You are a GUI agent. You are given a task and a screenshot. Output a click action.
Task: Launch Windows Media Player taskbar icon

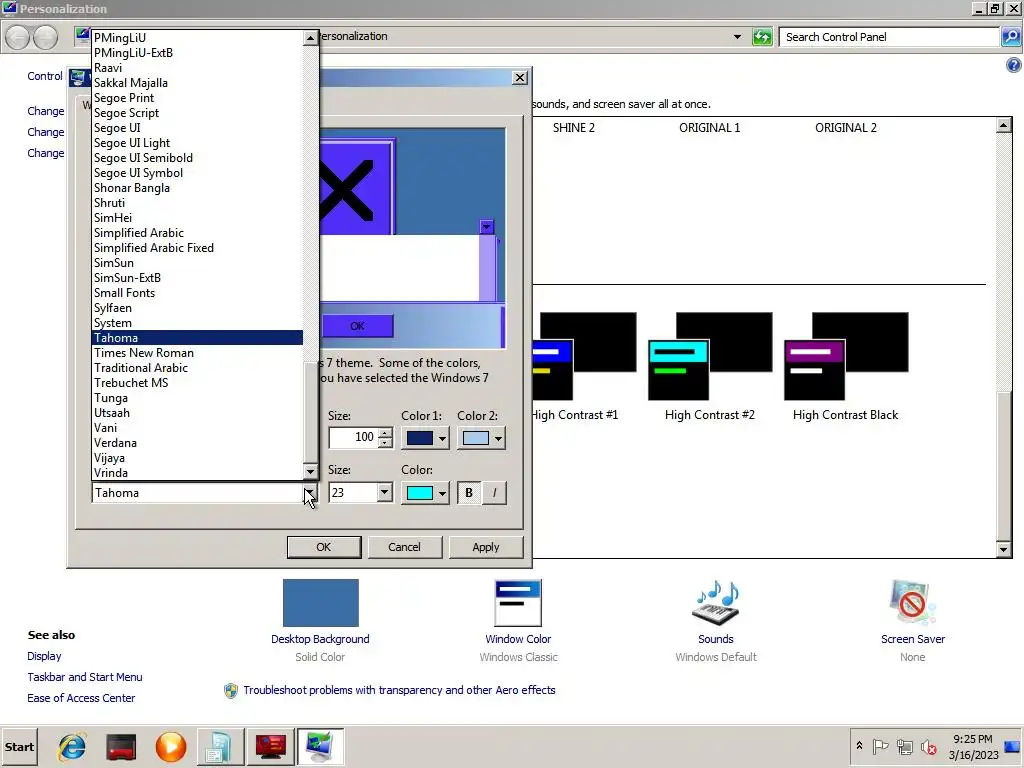coord(170,746)
